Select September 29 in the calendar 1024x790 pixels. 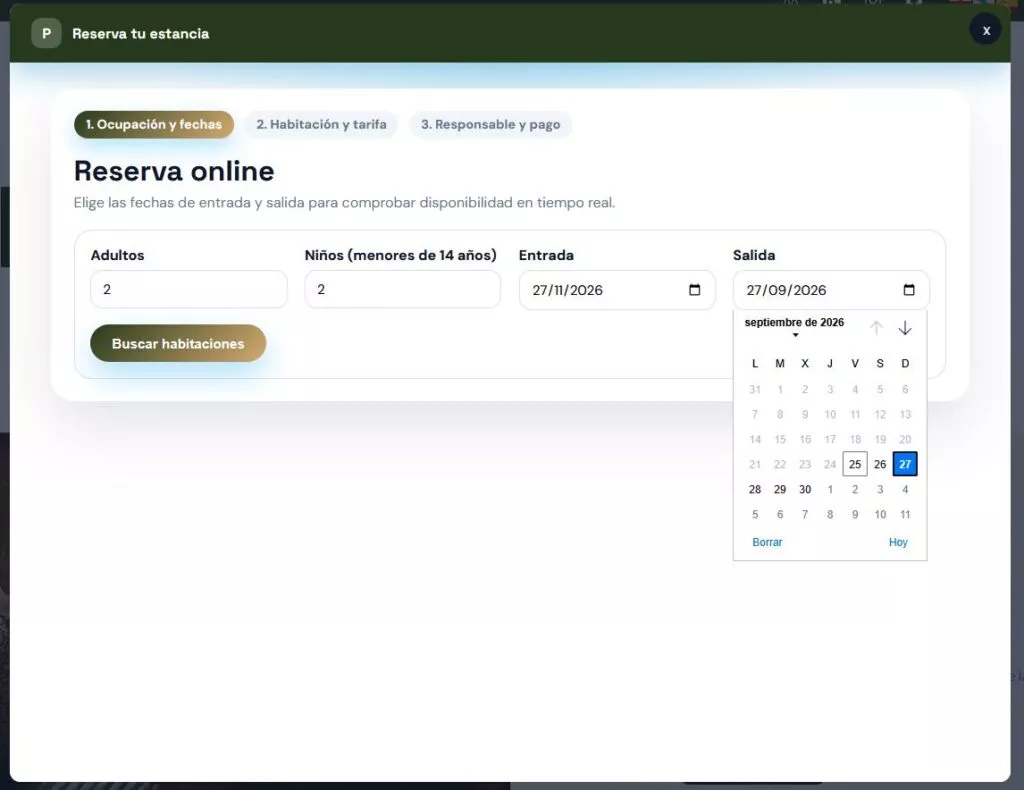click(x=780, y=489)
